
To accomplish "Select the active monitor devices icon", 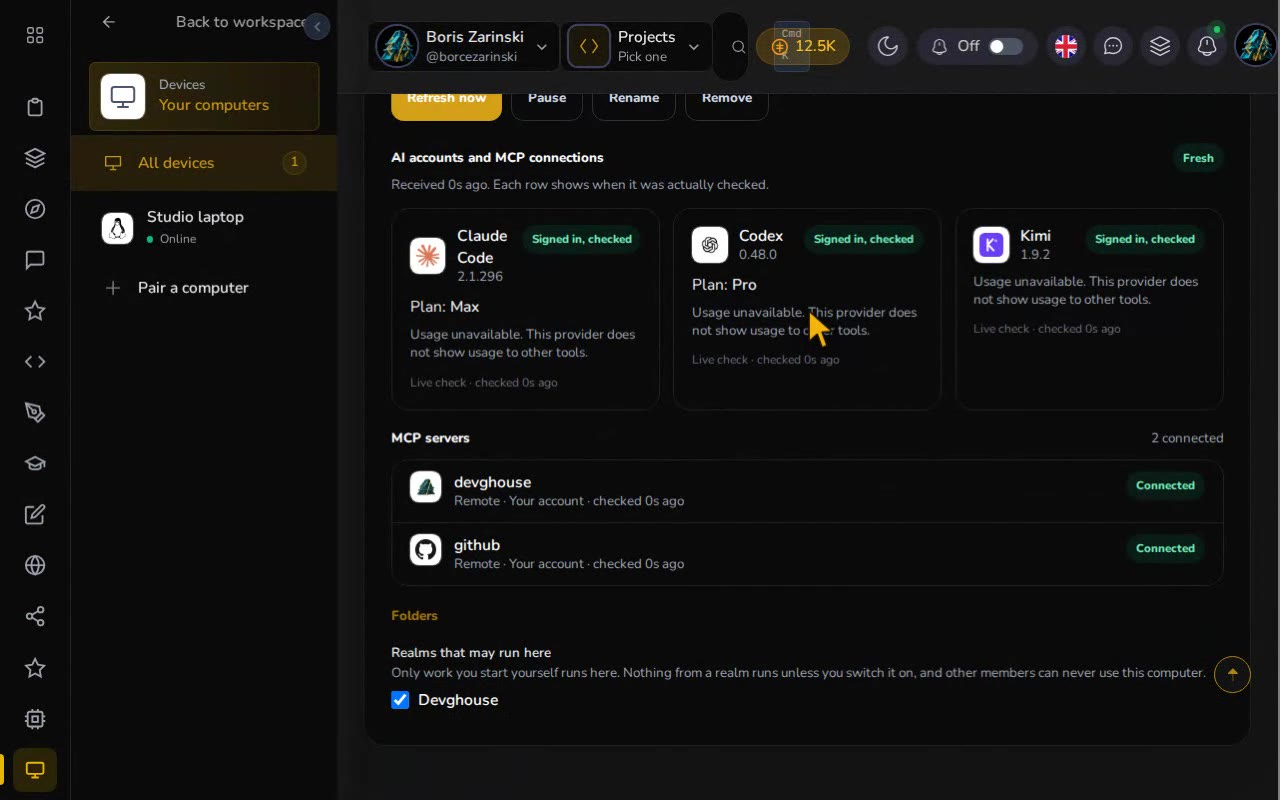I will pos(35,770).
